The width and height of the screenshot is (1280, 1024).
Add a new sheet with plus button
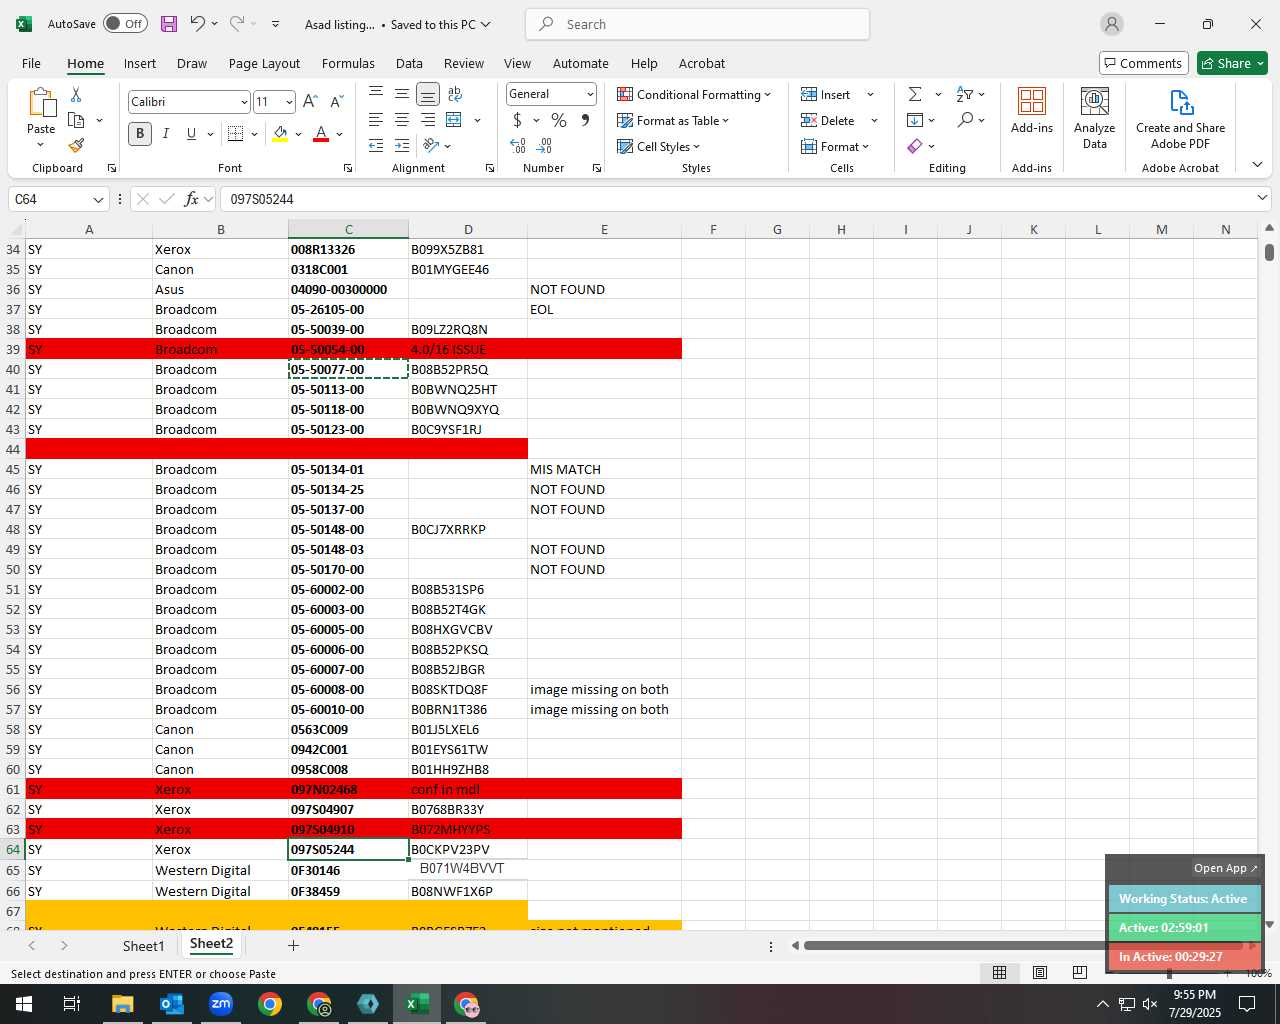[x=293, y=945]
